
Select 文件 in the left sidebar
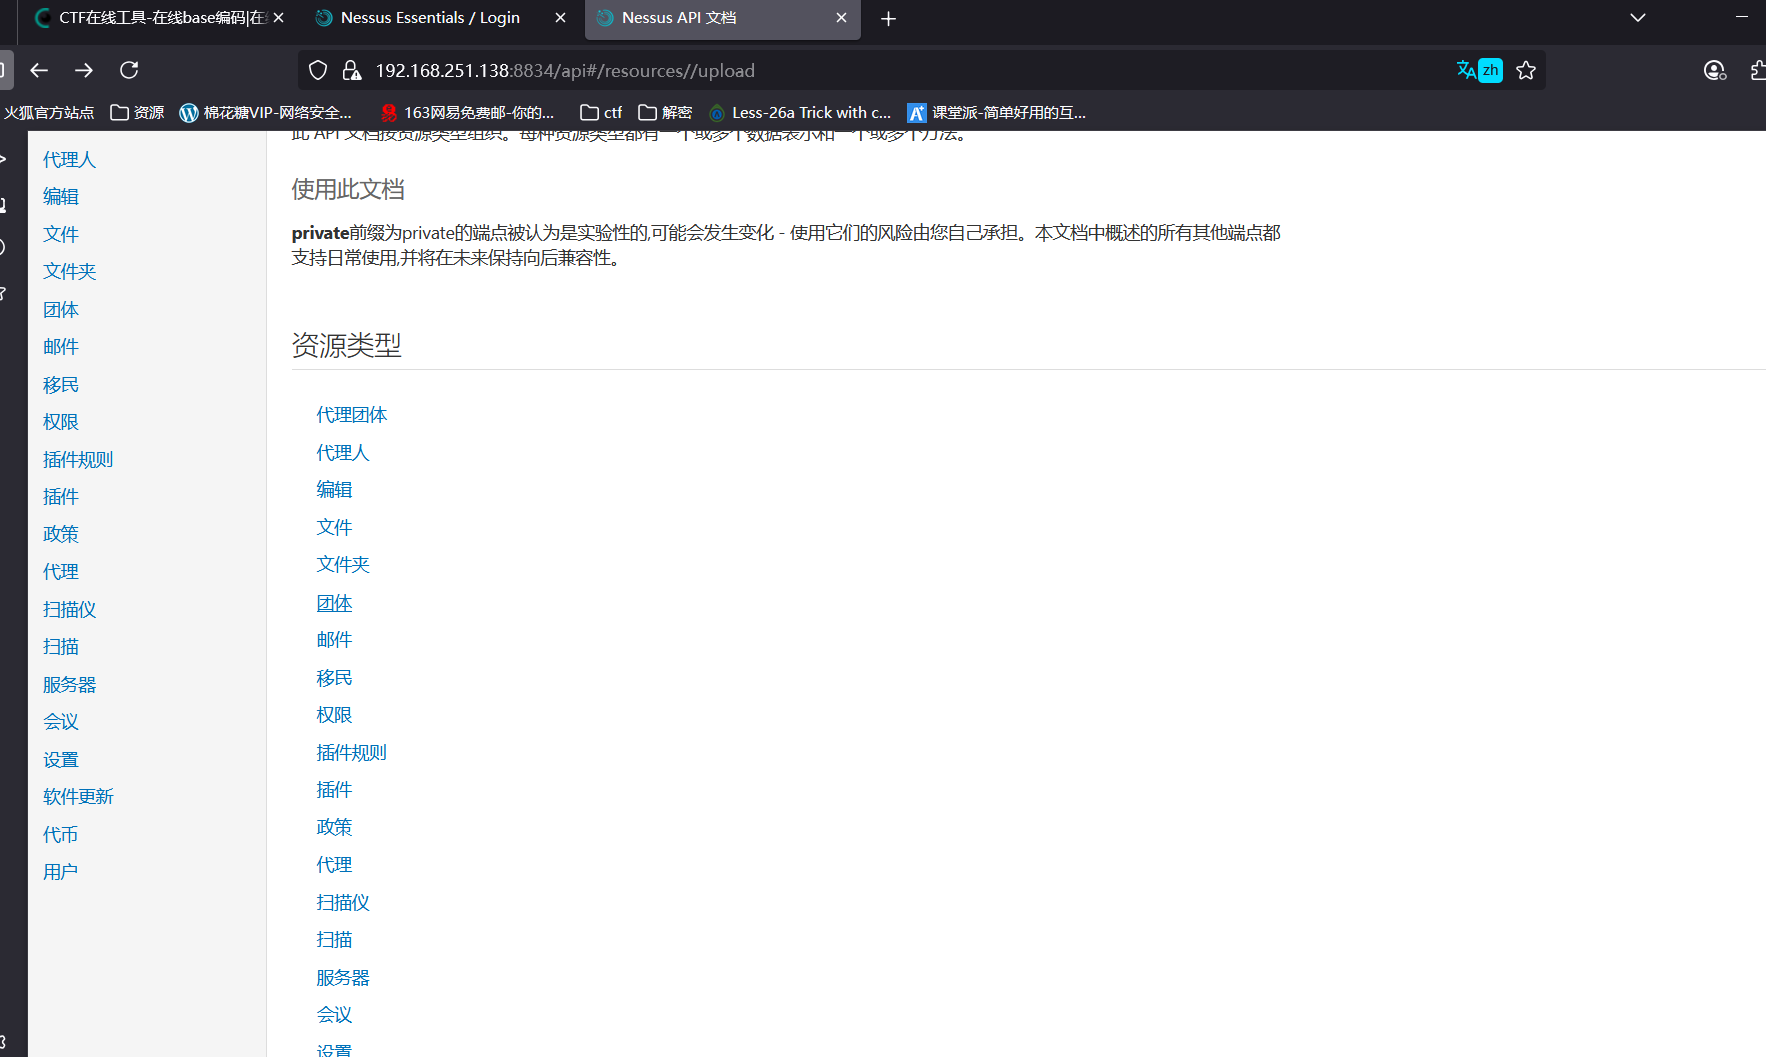click(61, 235)
